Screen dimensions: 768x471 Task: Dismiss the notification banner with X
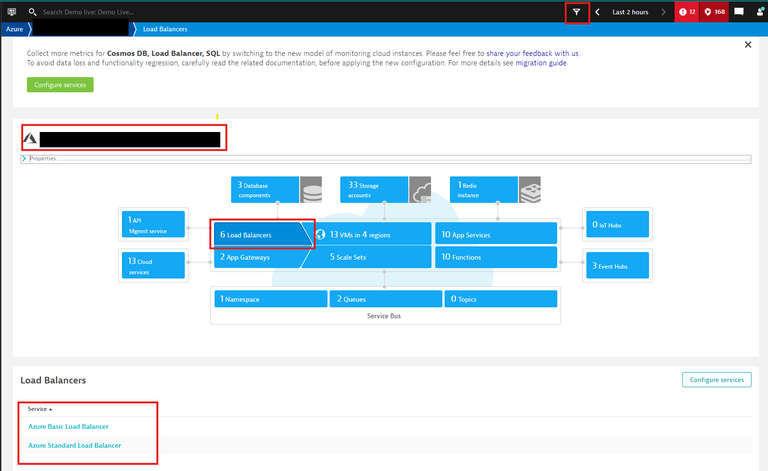pos(748,45)
